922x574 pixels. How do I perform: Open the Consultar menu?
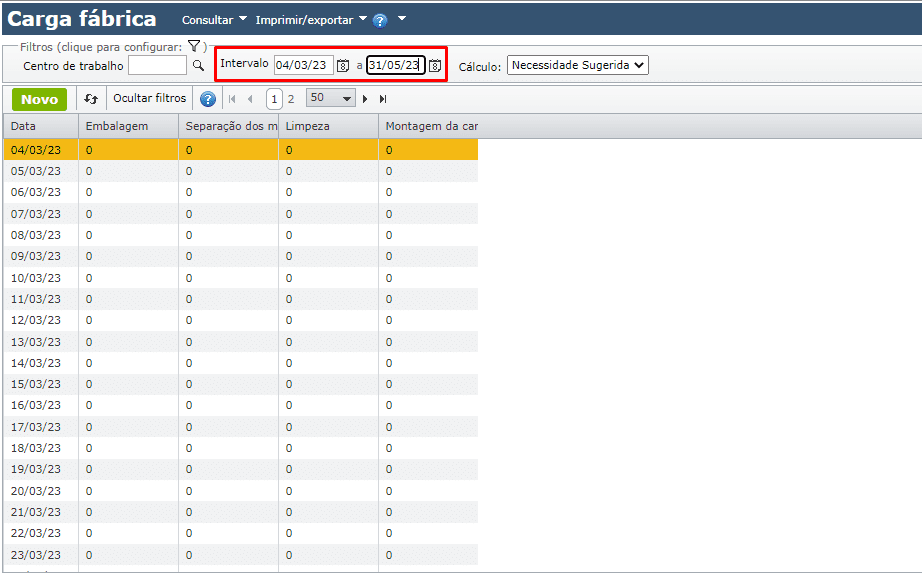point(214,20)
